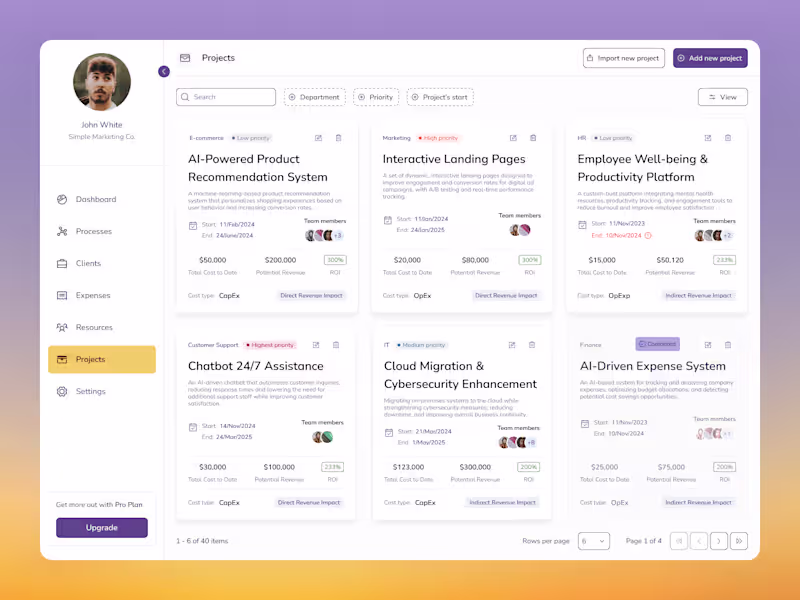Click the Medium priority tag on IT card
Viewport: 800px width, 600px height.
tap(421, 345)
